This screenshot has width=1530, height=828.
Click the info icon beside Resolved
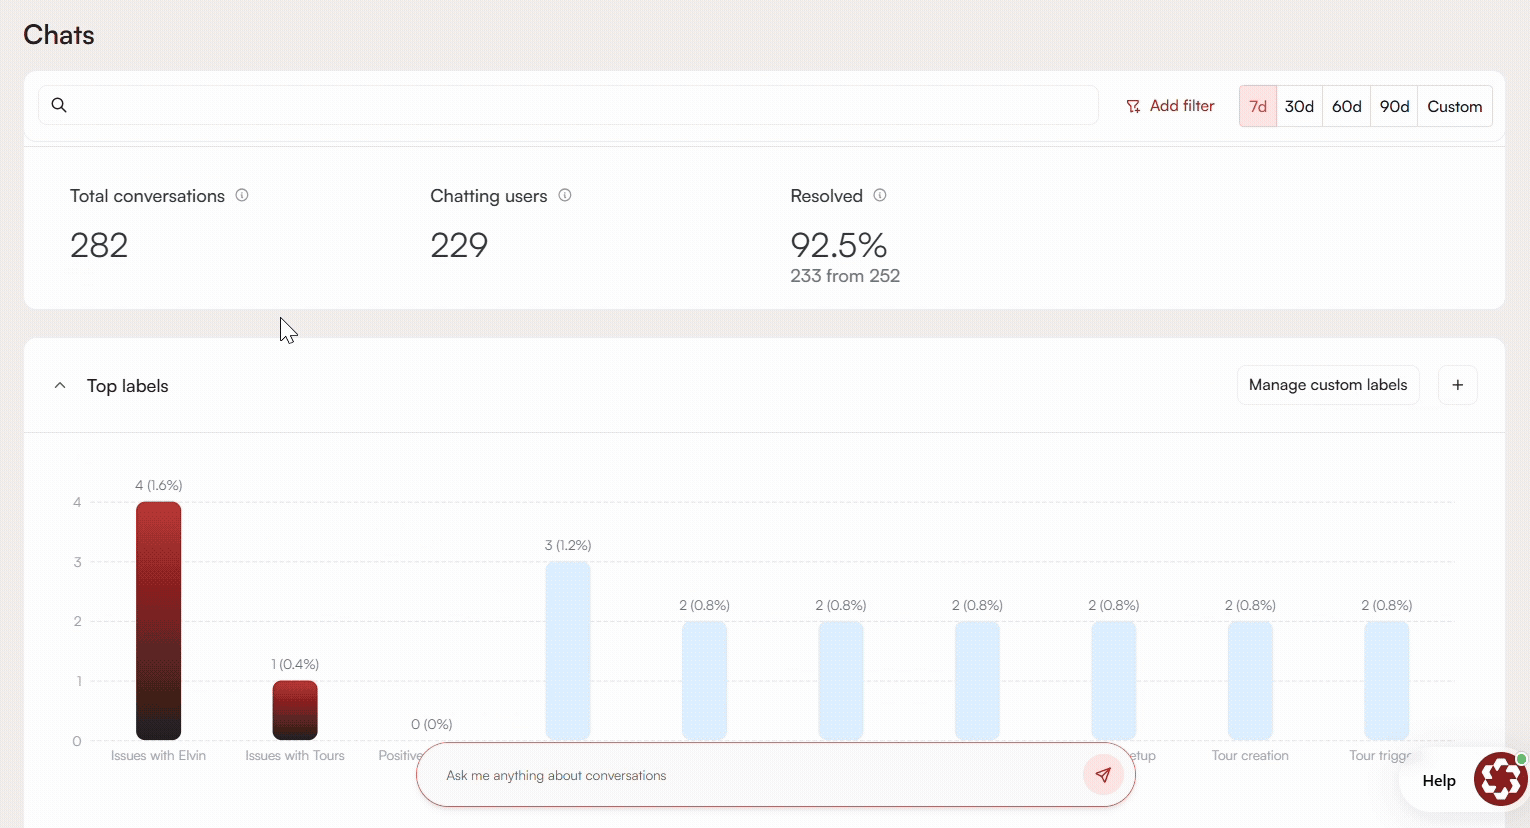tap(880, 195)
